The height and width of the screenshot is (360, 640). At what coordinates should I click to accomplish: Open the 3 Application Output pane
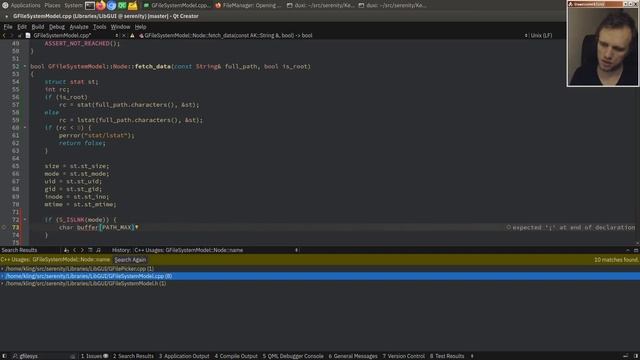(x=184, y=356)
